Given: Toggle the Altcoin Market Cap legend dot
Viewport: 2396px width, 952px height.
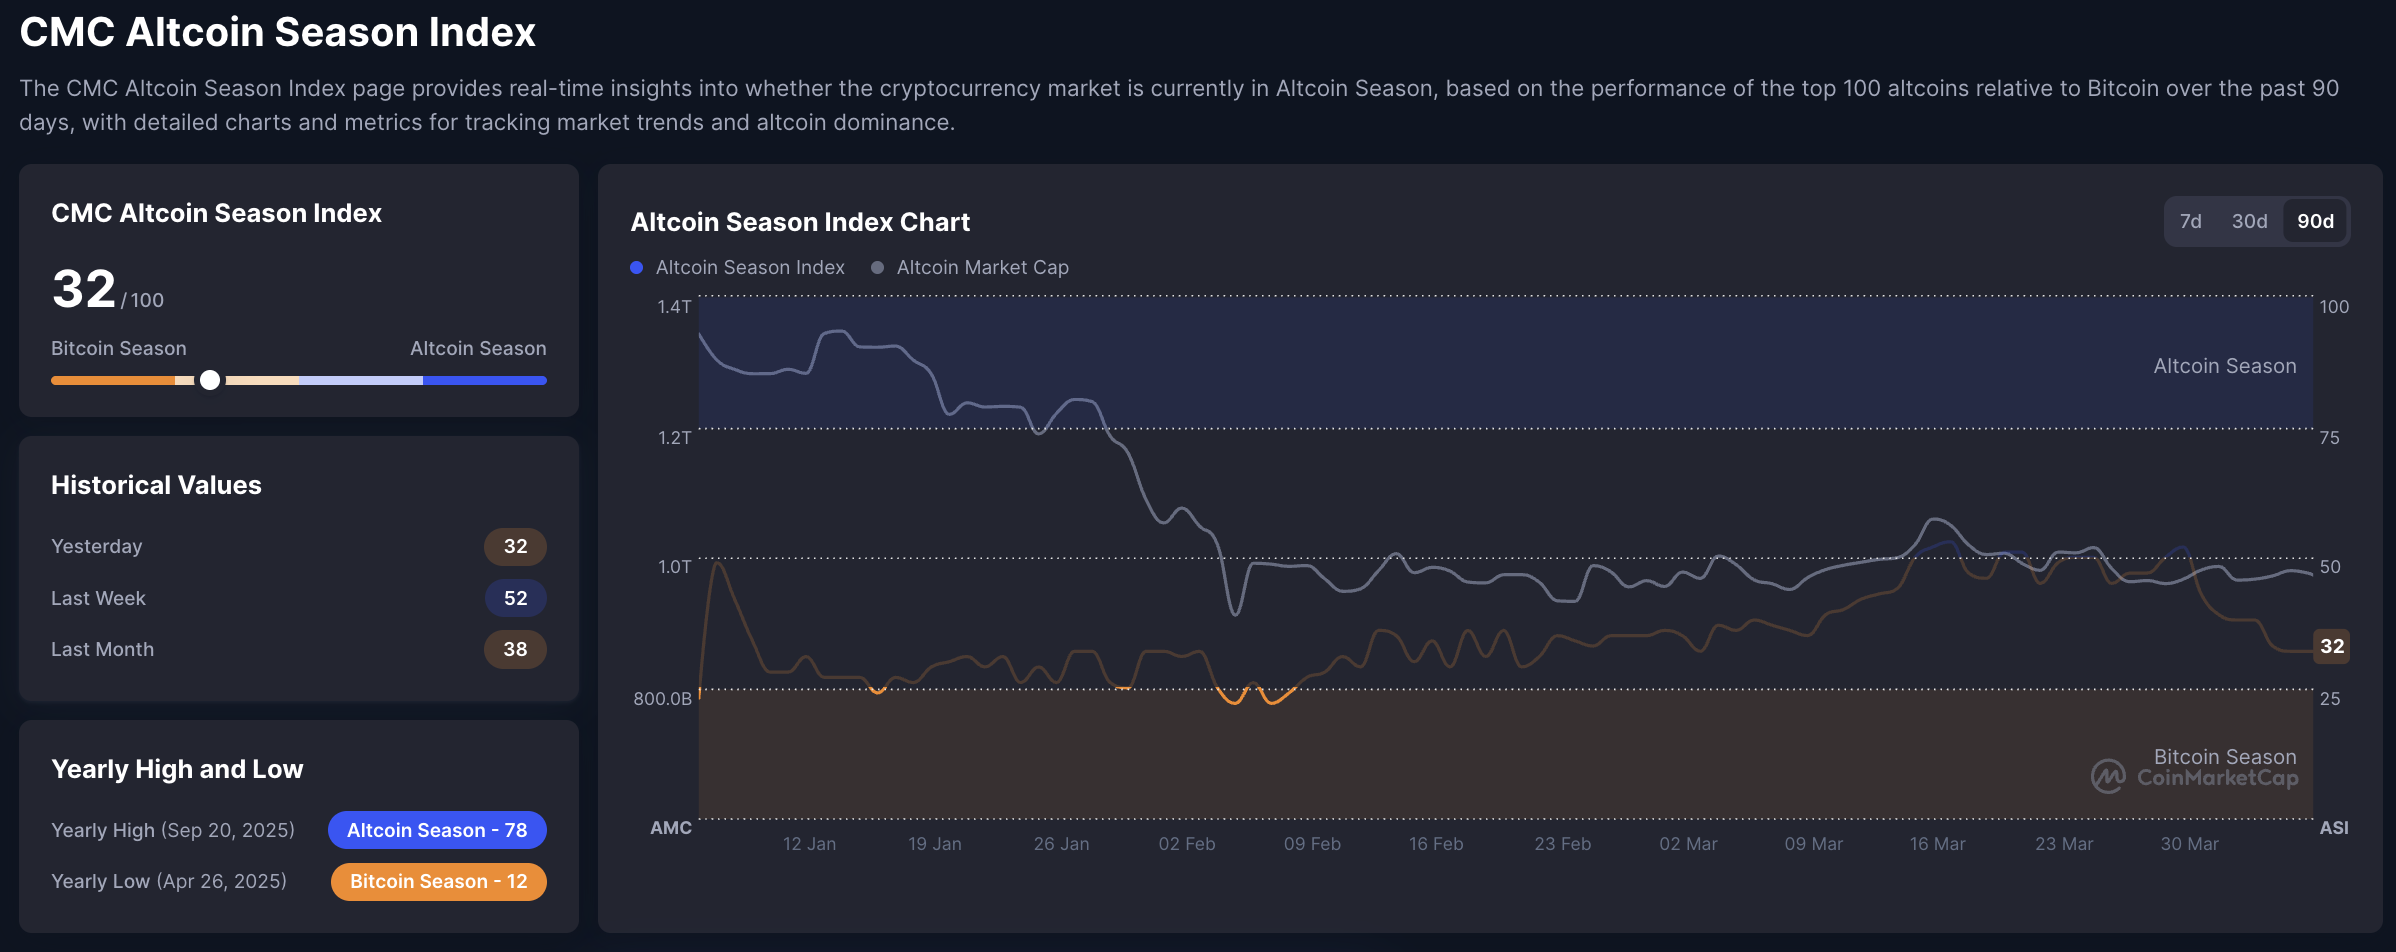Looking at the screenshot, I should (877, 267).
